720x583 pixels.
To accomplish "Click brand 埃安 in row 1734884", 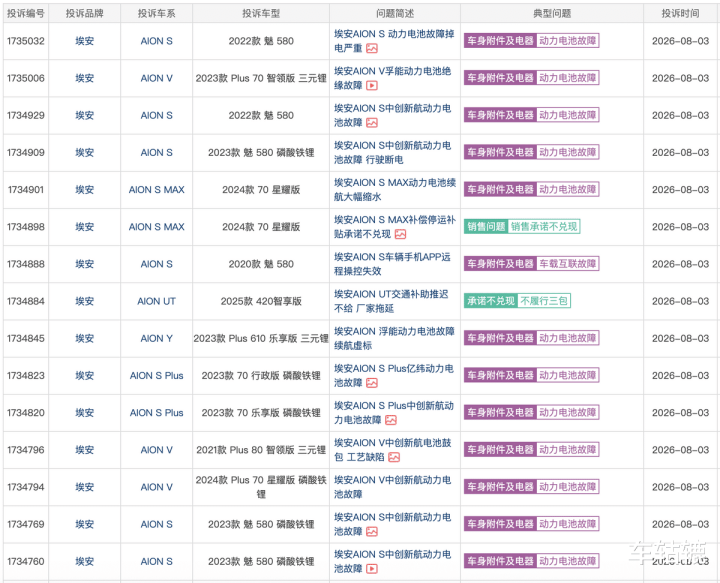I will click(84, 301).
